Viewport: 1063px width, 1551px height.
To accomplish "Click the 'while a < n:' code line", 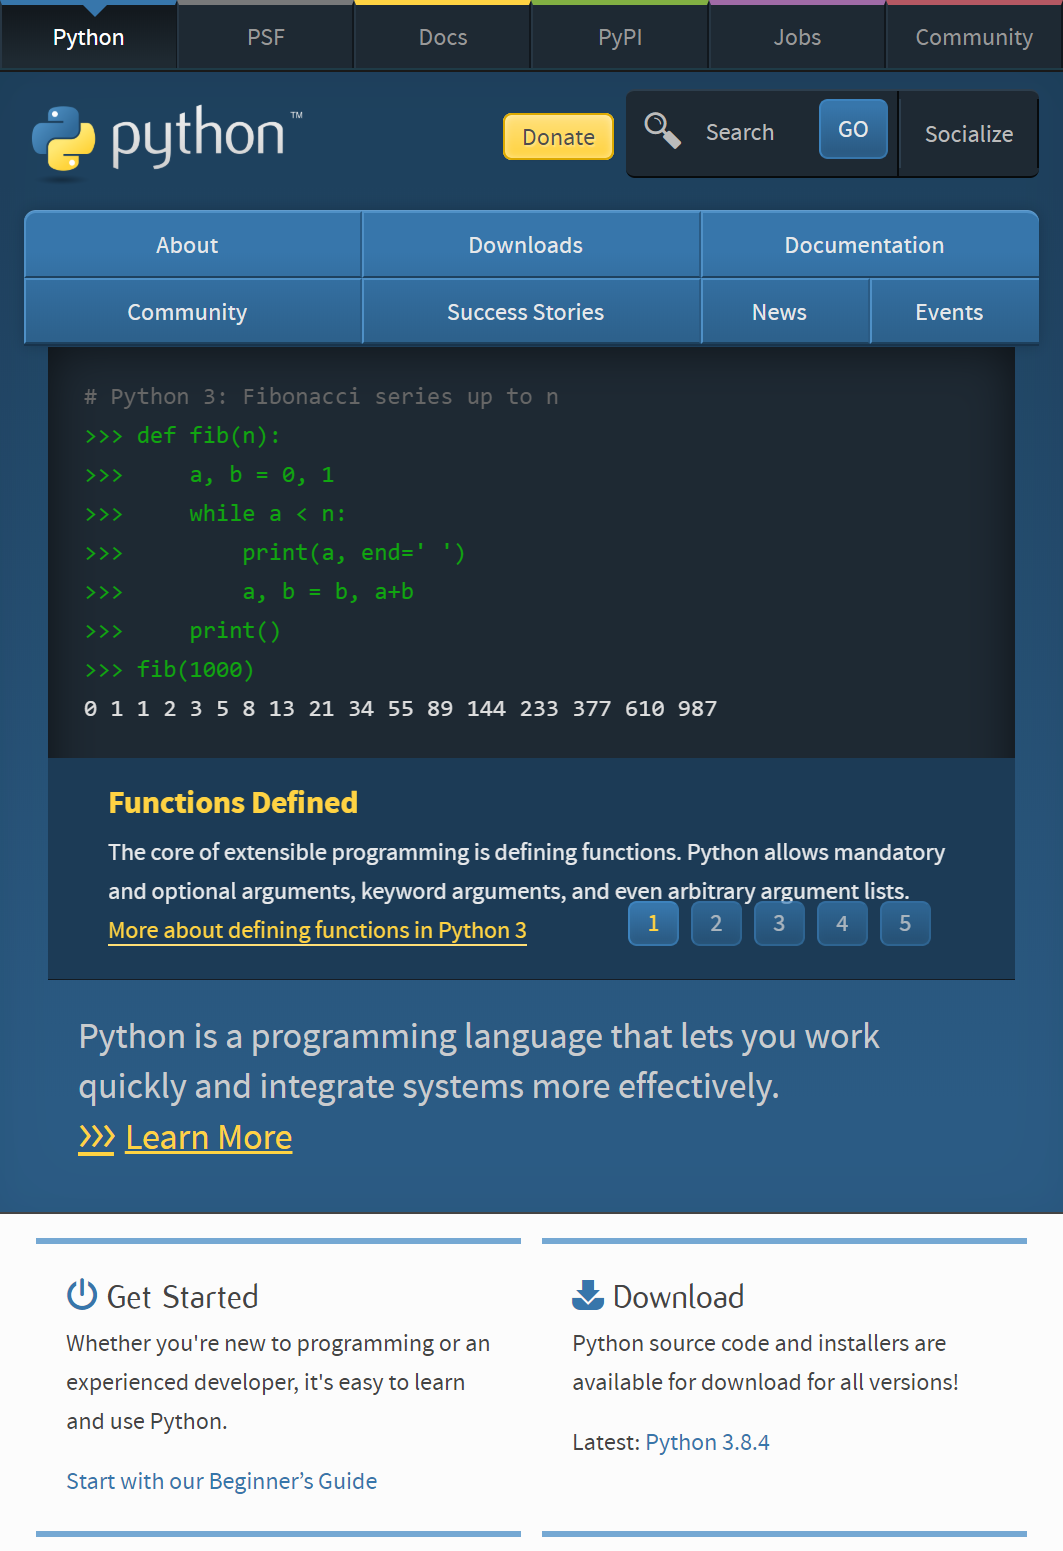I will tap(215, 514).
